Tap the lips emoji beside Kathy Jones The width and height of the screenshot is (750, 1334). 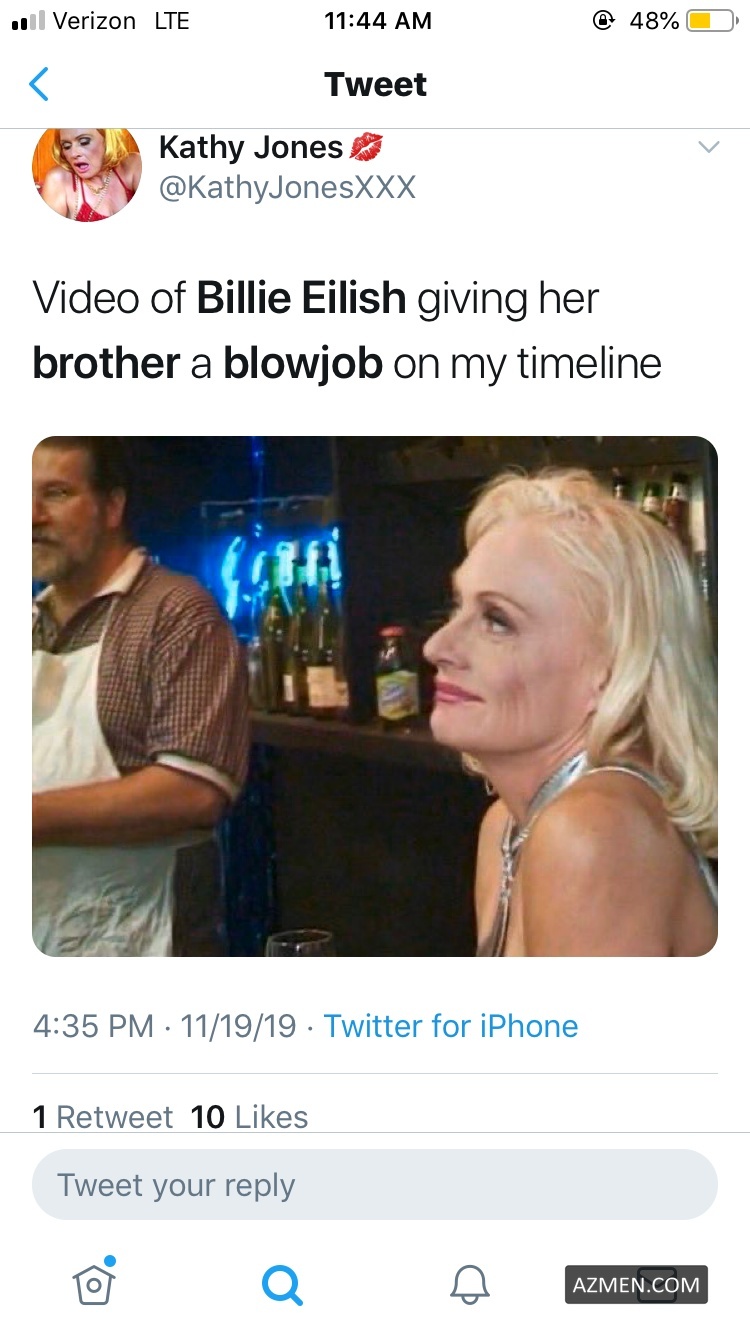(x=366, y=149)
